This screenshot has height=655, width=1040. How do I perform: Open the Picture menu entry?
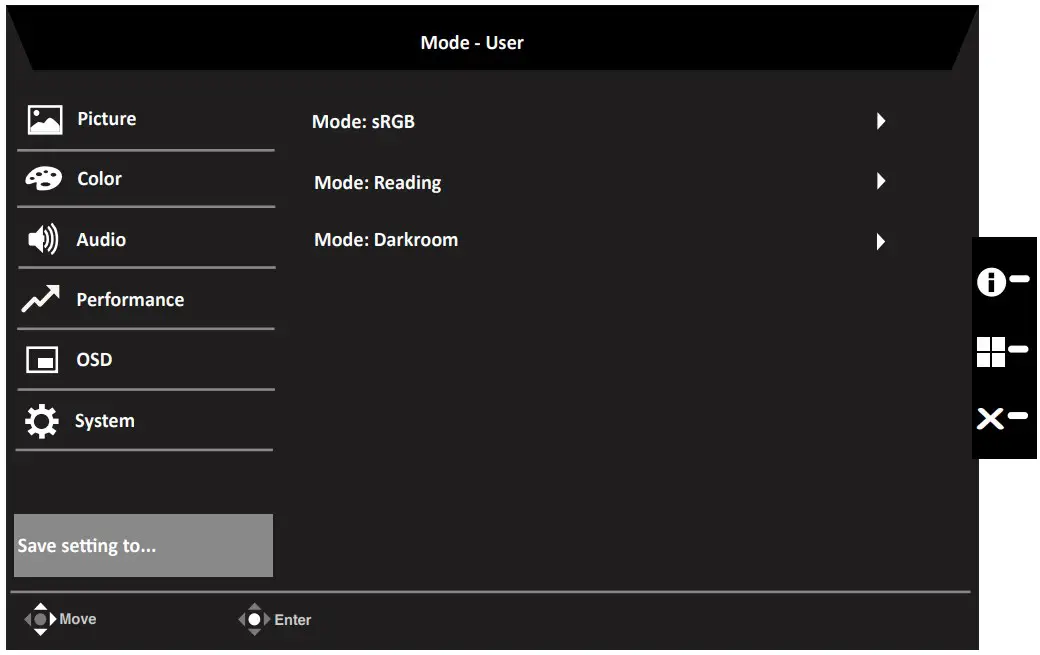click(107, 118)
